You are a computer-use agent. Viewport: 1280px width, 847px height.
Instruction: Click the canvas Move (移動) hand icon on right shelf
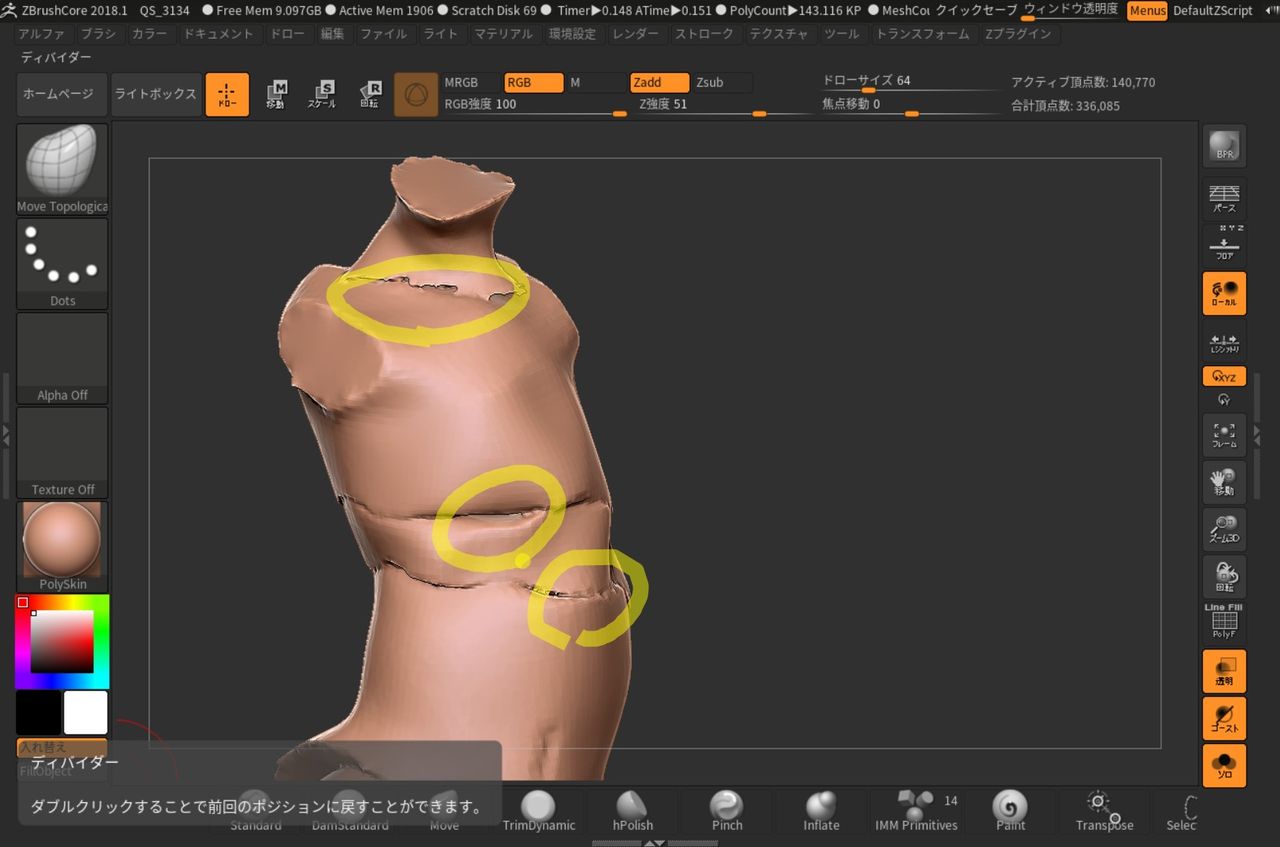[1224, 482]
